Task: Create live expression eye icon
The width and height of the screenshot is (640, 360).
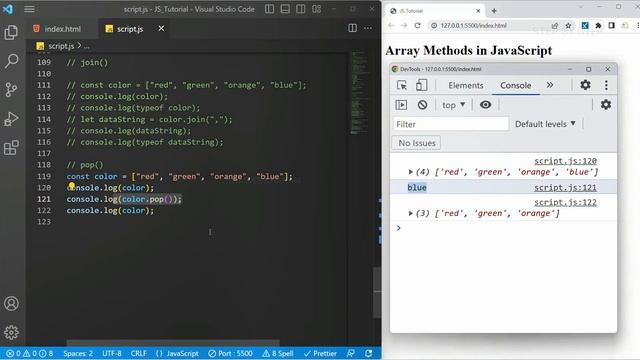Action: [x=485, y=105]
